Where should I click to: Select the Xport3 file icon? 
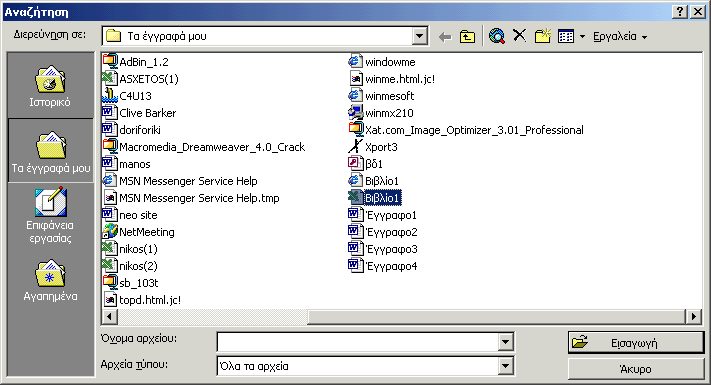click(356, 146)
